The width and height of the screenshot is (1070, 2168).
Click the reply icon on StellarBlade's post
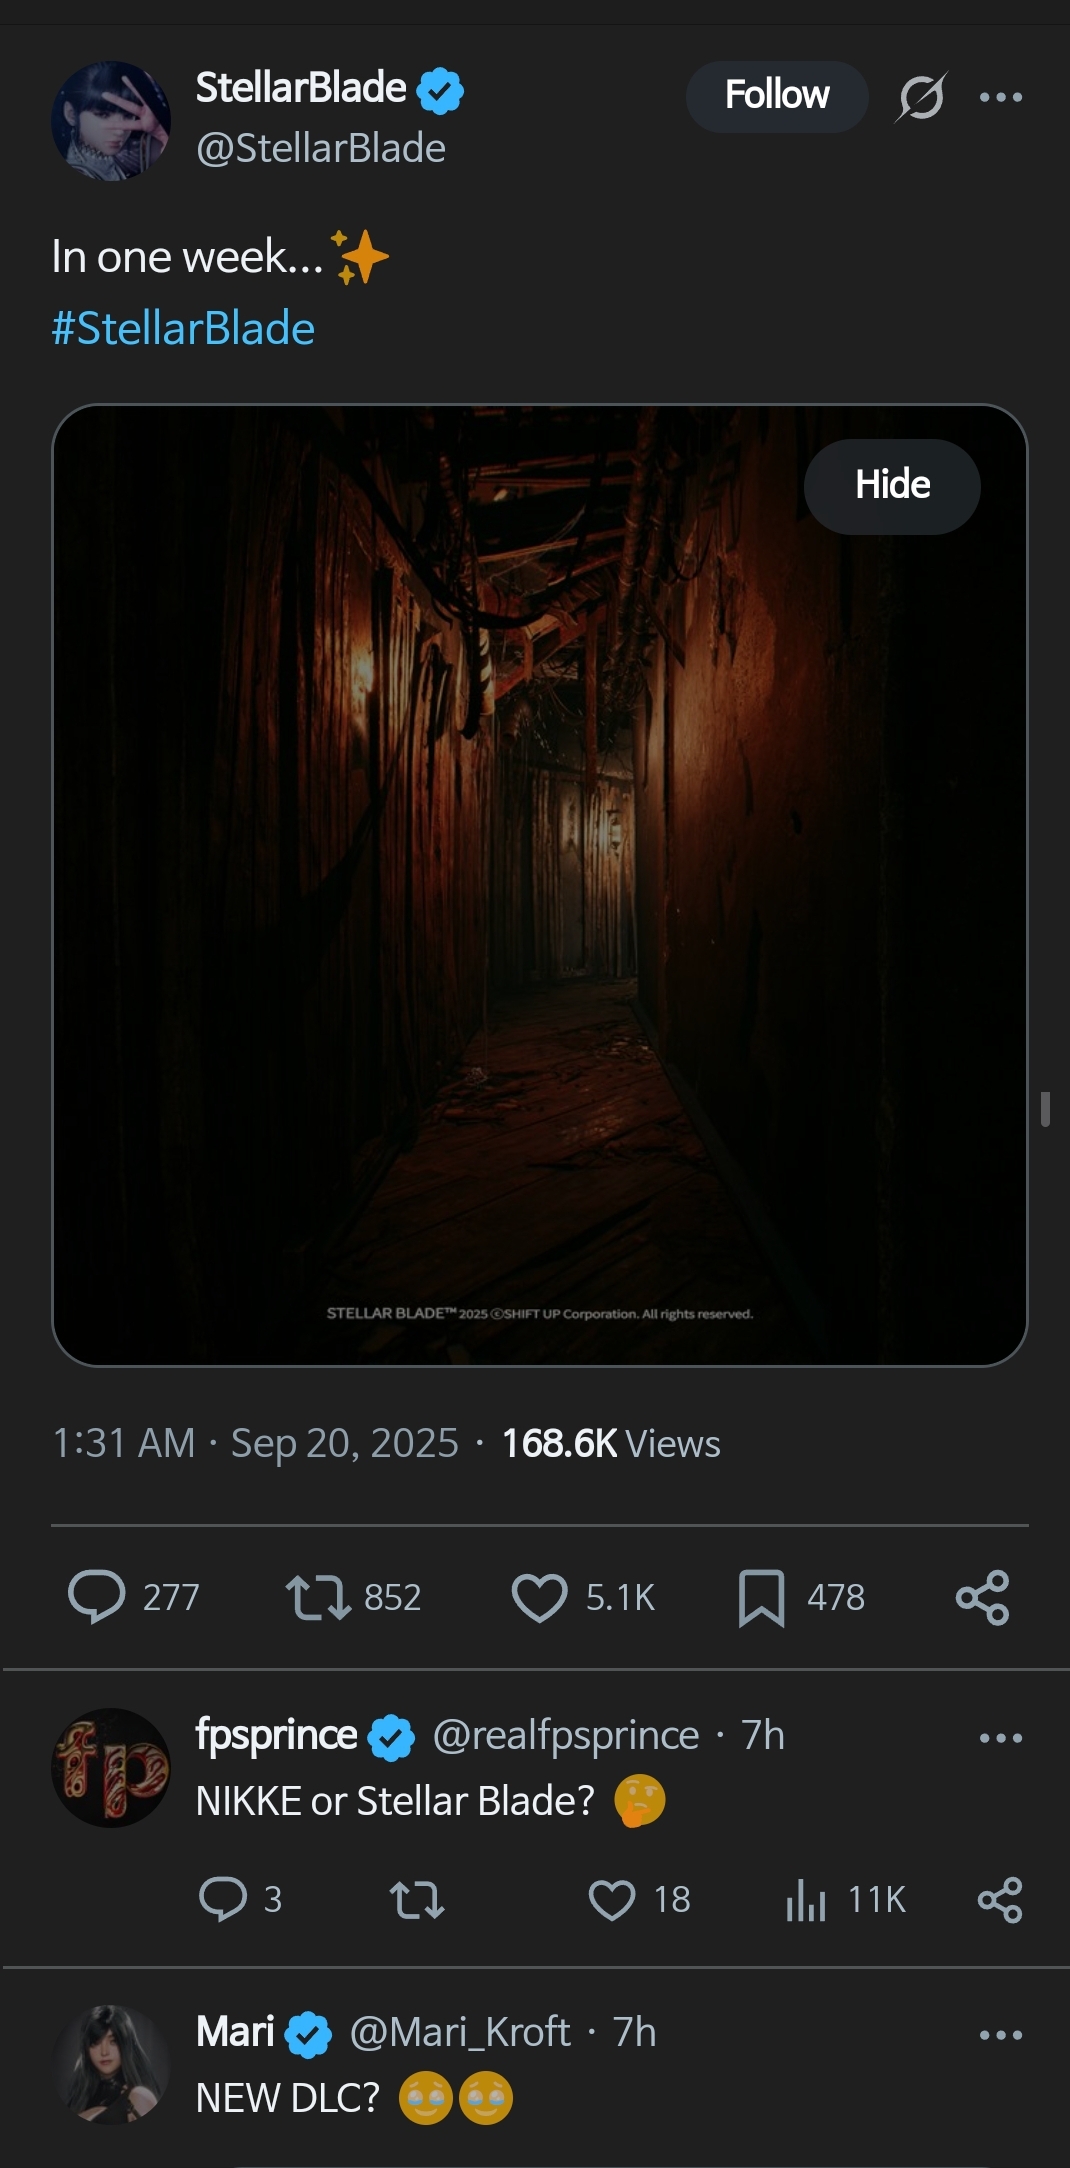pos(96,1596)
